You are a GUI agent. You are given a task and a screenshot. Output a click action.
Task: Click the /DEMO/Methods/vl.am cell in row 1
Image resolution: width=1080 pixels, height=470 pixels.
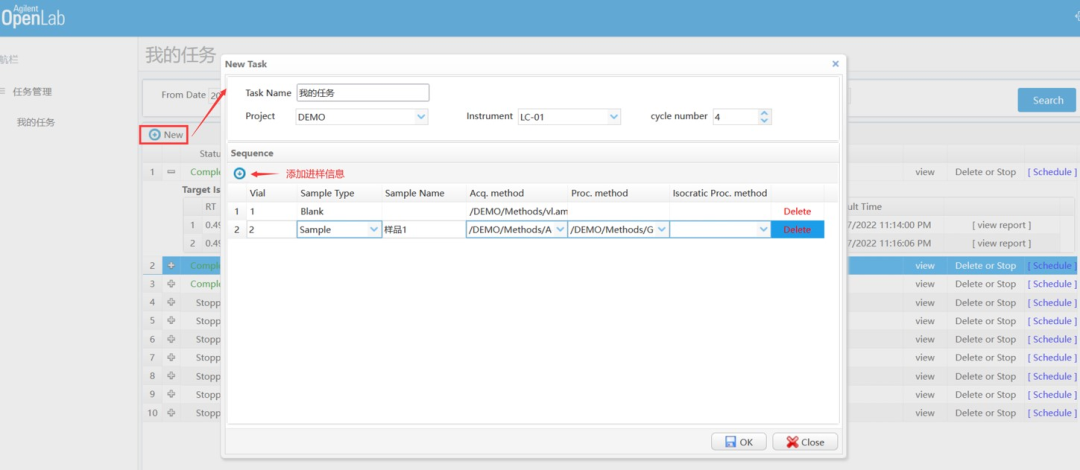click(x=517, y=212)
